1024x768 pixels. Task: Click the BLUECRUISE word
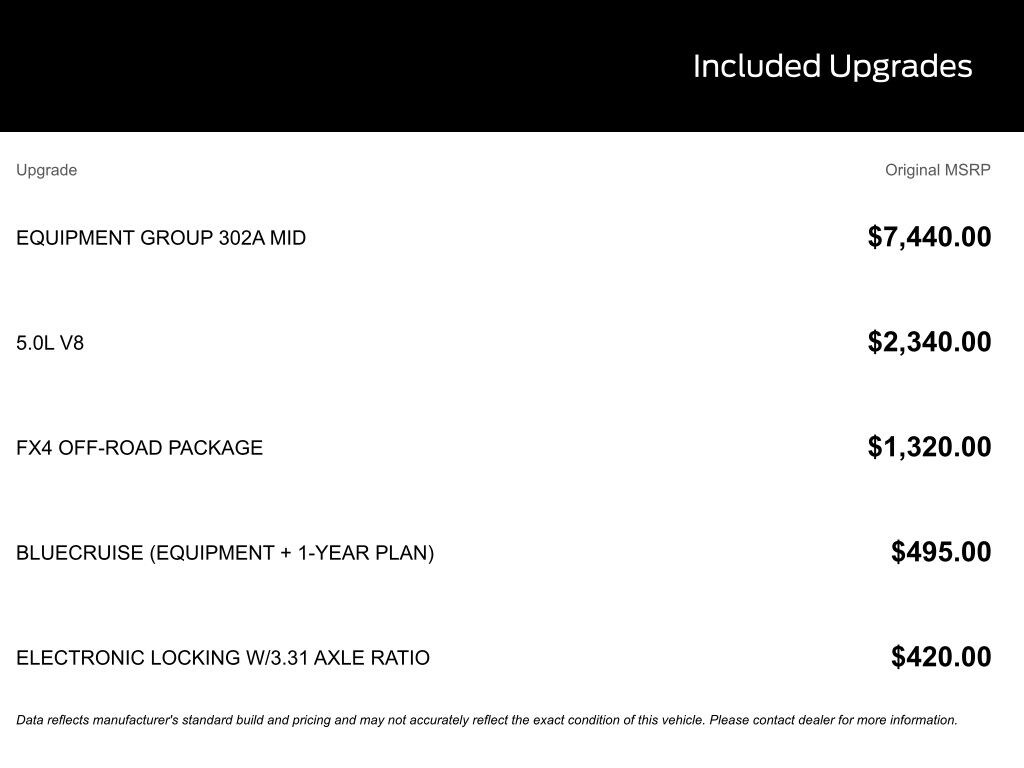tap(79, 553)
